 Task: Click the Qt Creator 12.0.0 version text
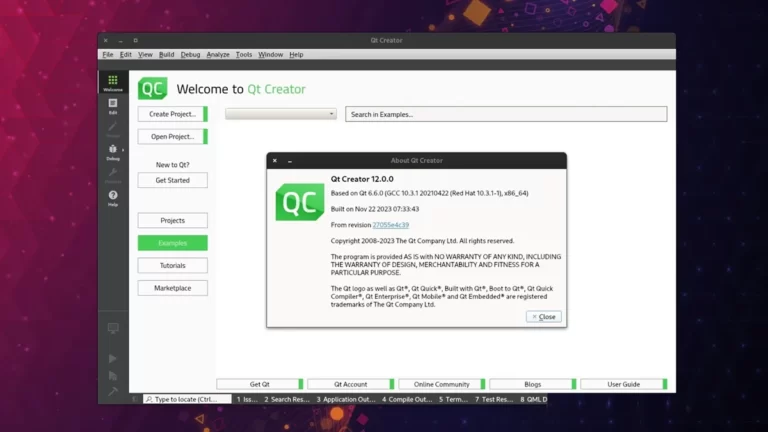click(362, 179)
